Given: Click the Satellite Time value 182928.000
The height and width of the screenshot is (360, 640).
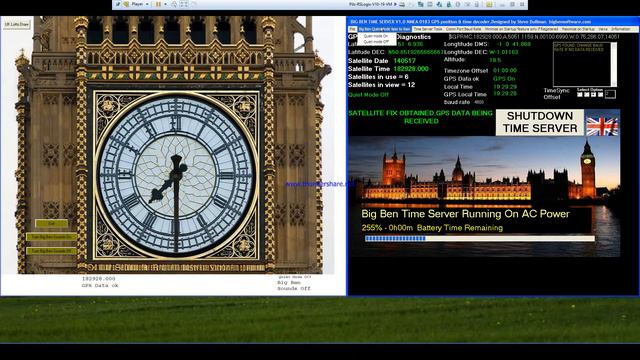Looking at the screenshot, I should click(411, 69).
